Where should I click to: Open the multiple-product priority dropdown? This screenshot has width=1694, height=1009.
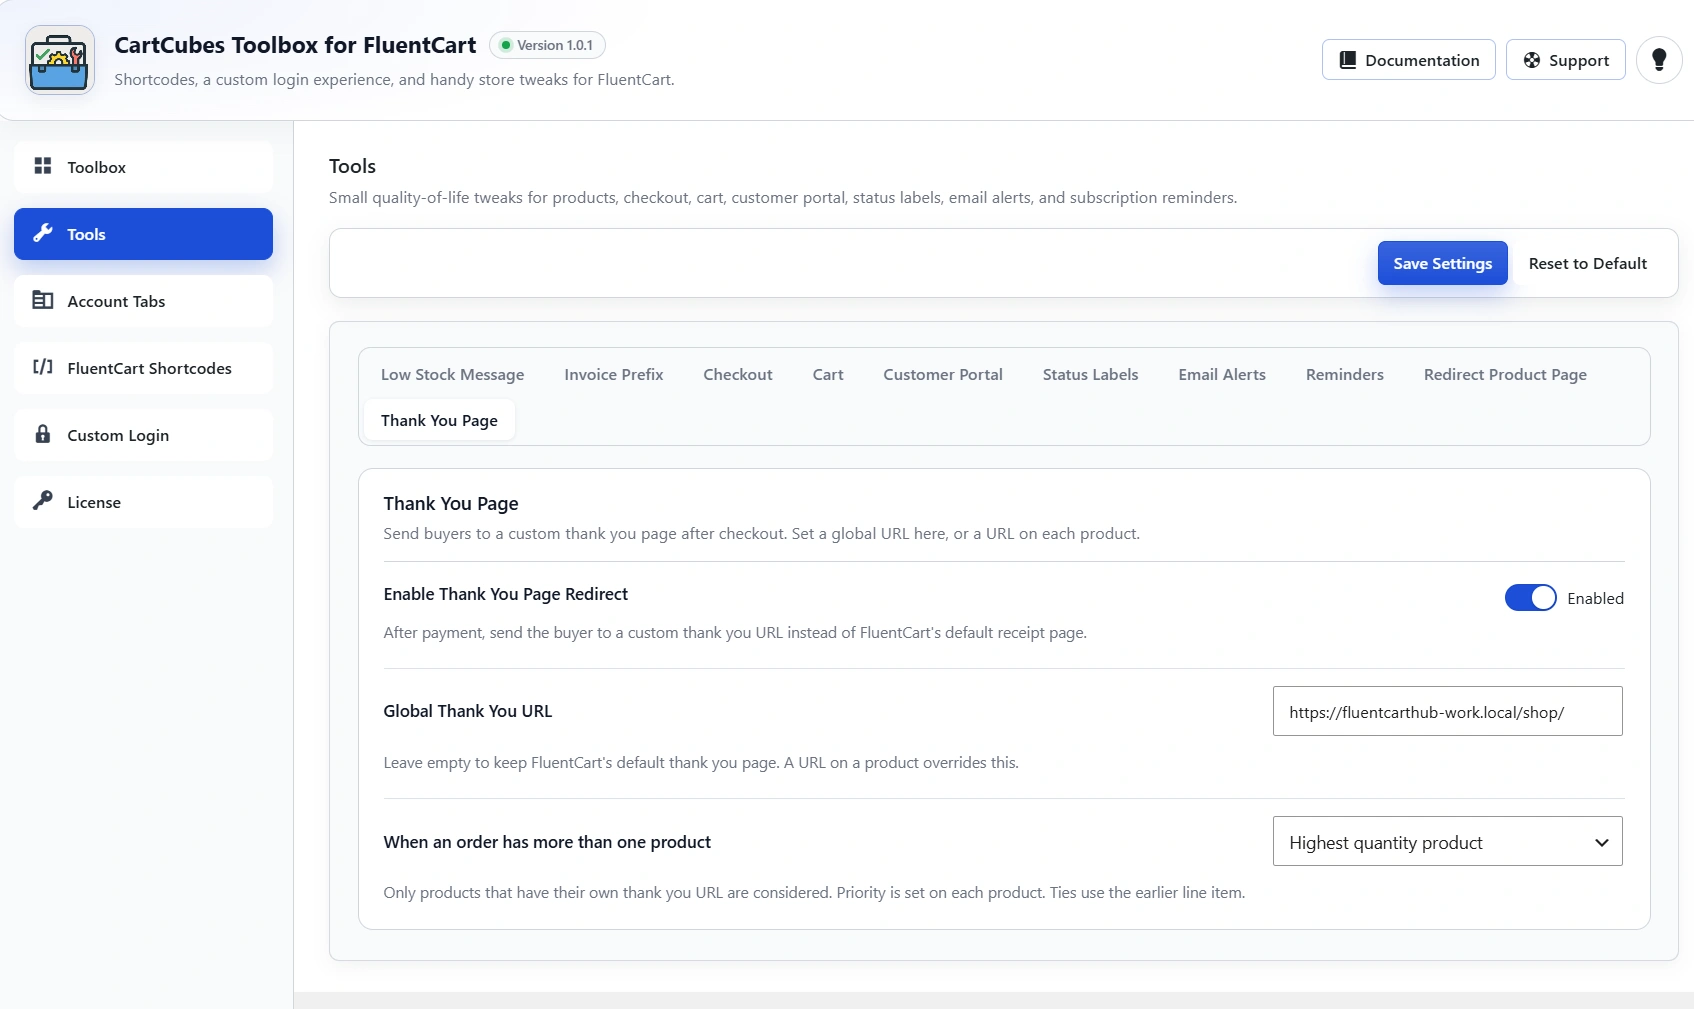tap(1448, 842)
